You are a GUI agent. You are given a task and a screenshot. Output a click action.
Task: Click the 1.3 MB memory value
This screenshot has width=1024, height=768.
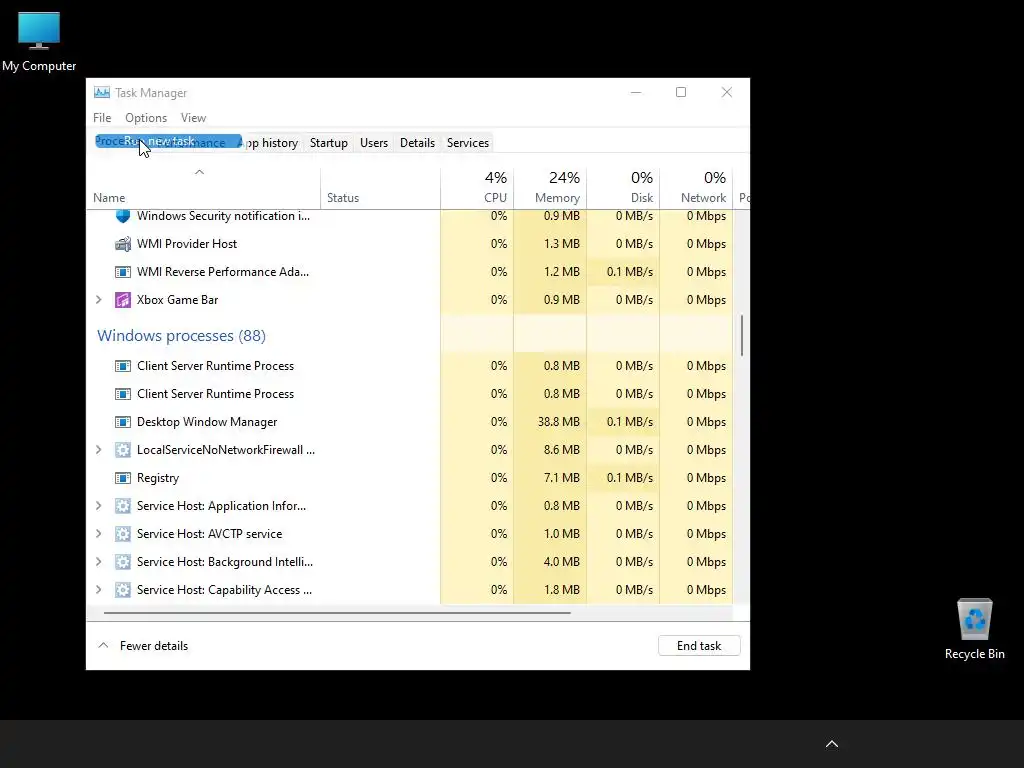pyautogui.click(x=562, y=244)
